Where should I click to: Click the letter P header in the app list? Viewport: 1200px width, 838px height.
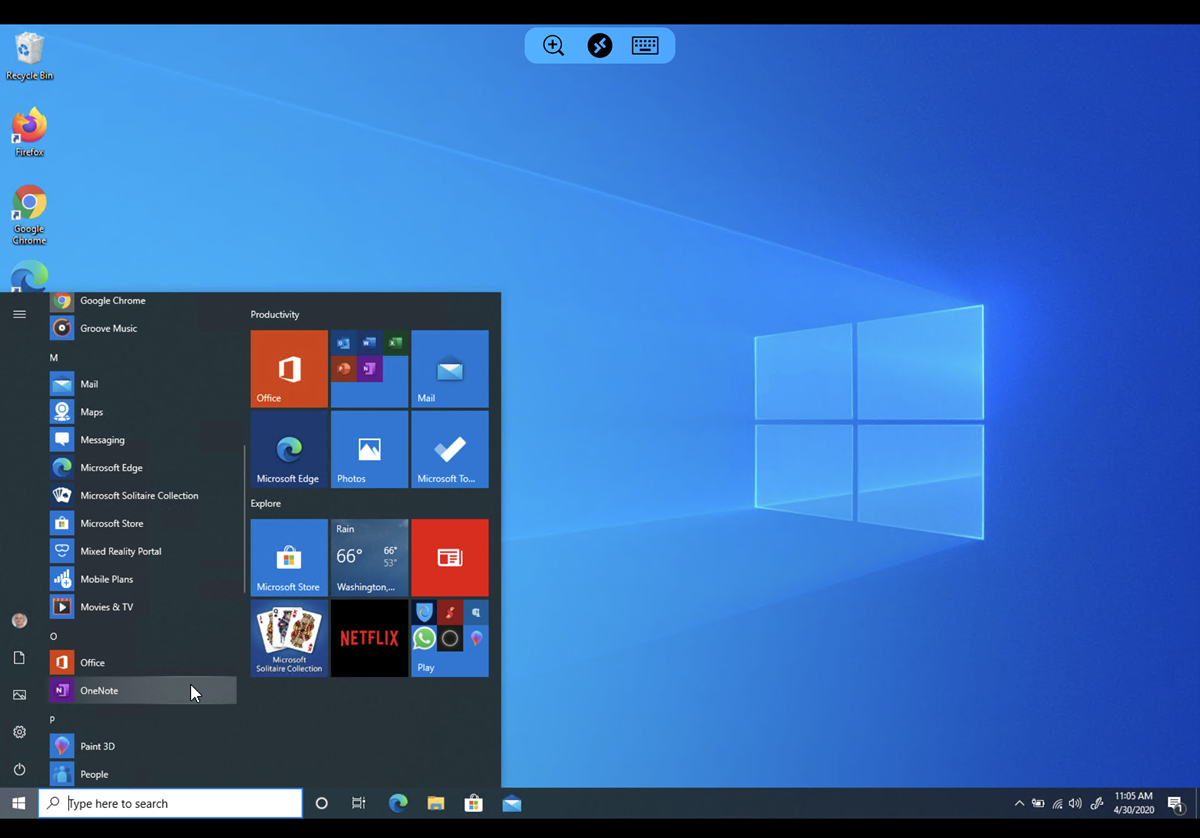[x=53, y=720]
